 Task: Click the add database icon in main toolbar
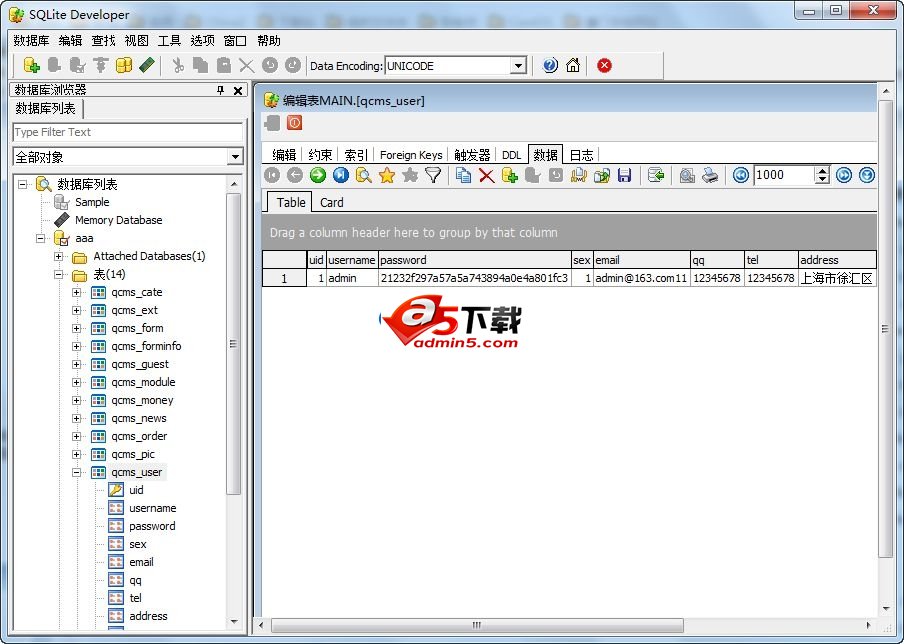pos(32,65)
